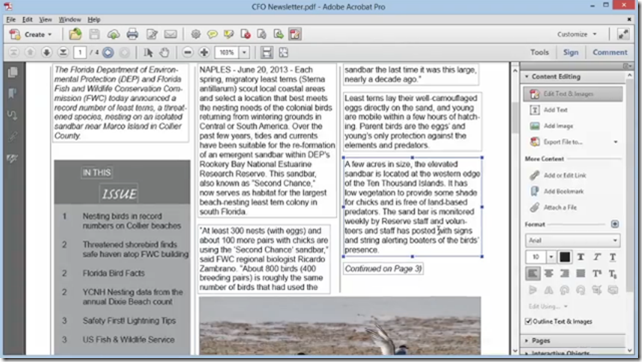
Task: Open zoom percentage dropdown arrow
Action: [244, 52]
